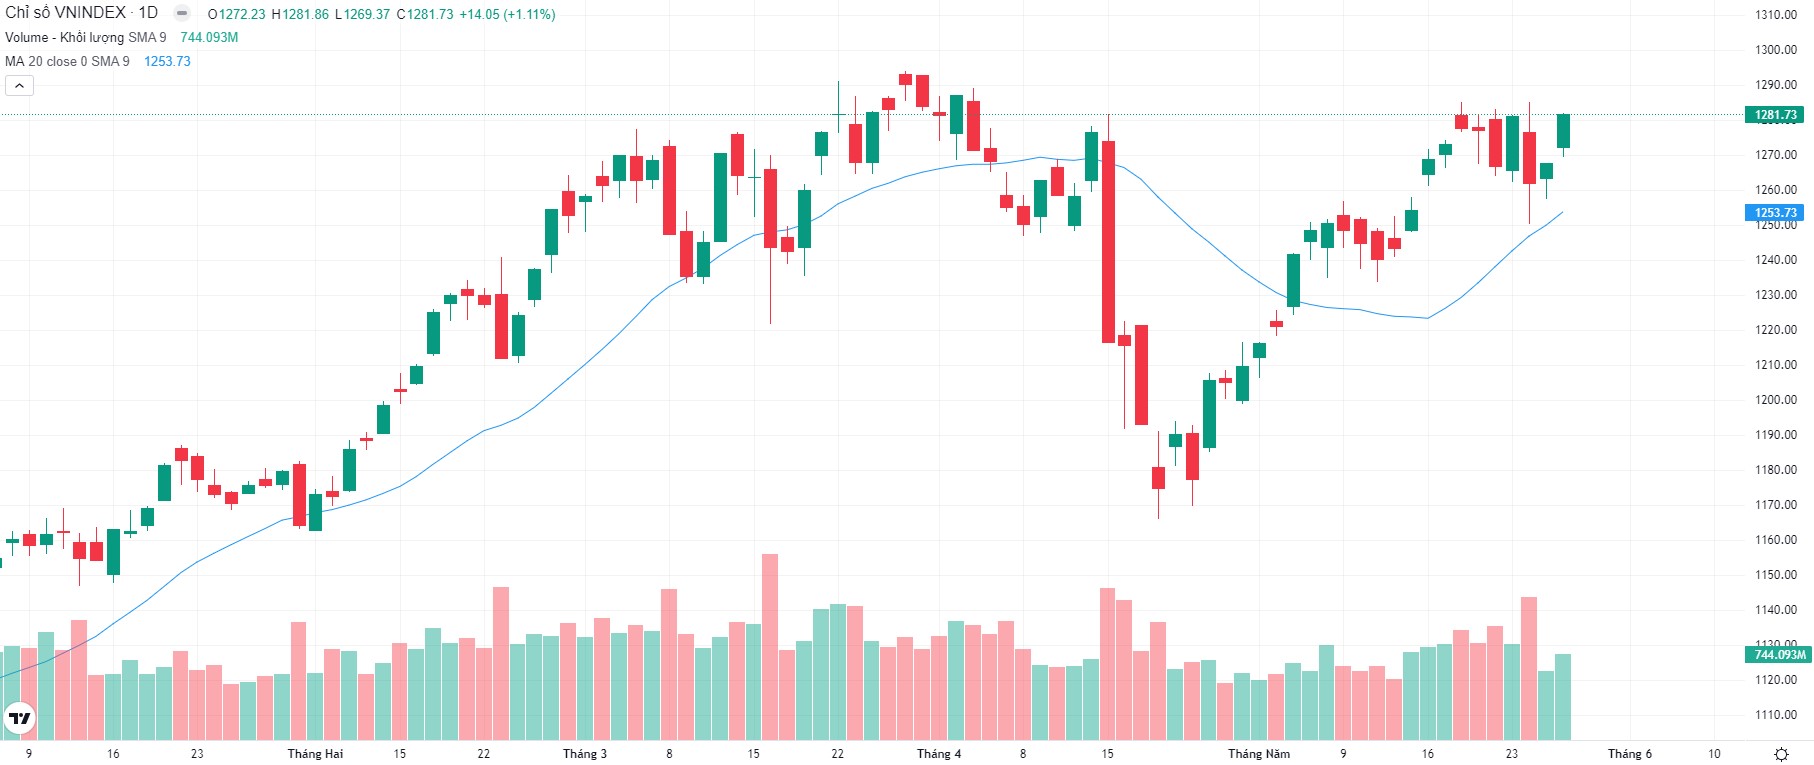The width and height of the screenshot is (1814, 765).
Task: Click the blue 1253.73 MA label on the axis
Action: coord(1775,213)
